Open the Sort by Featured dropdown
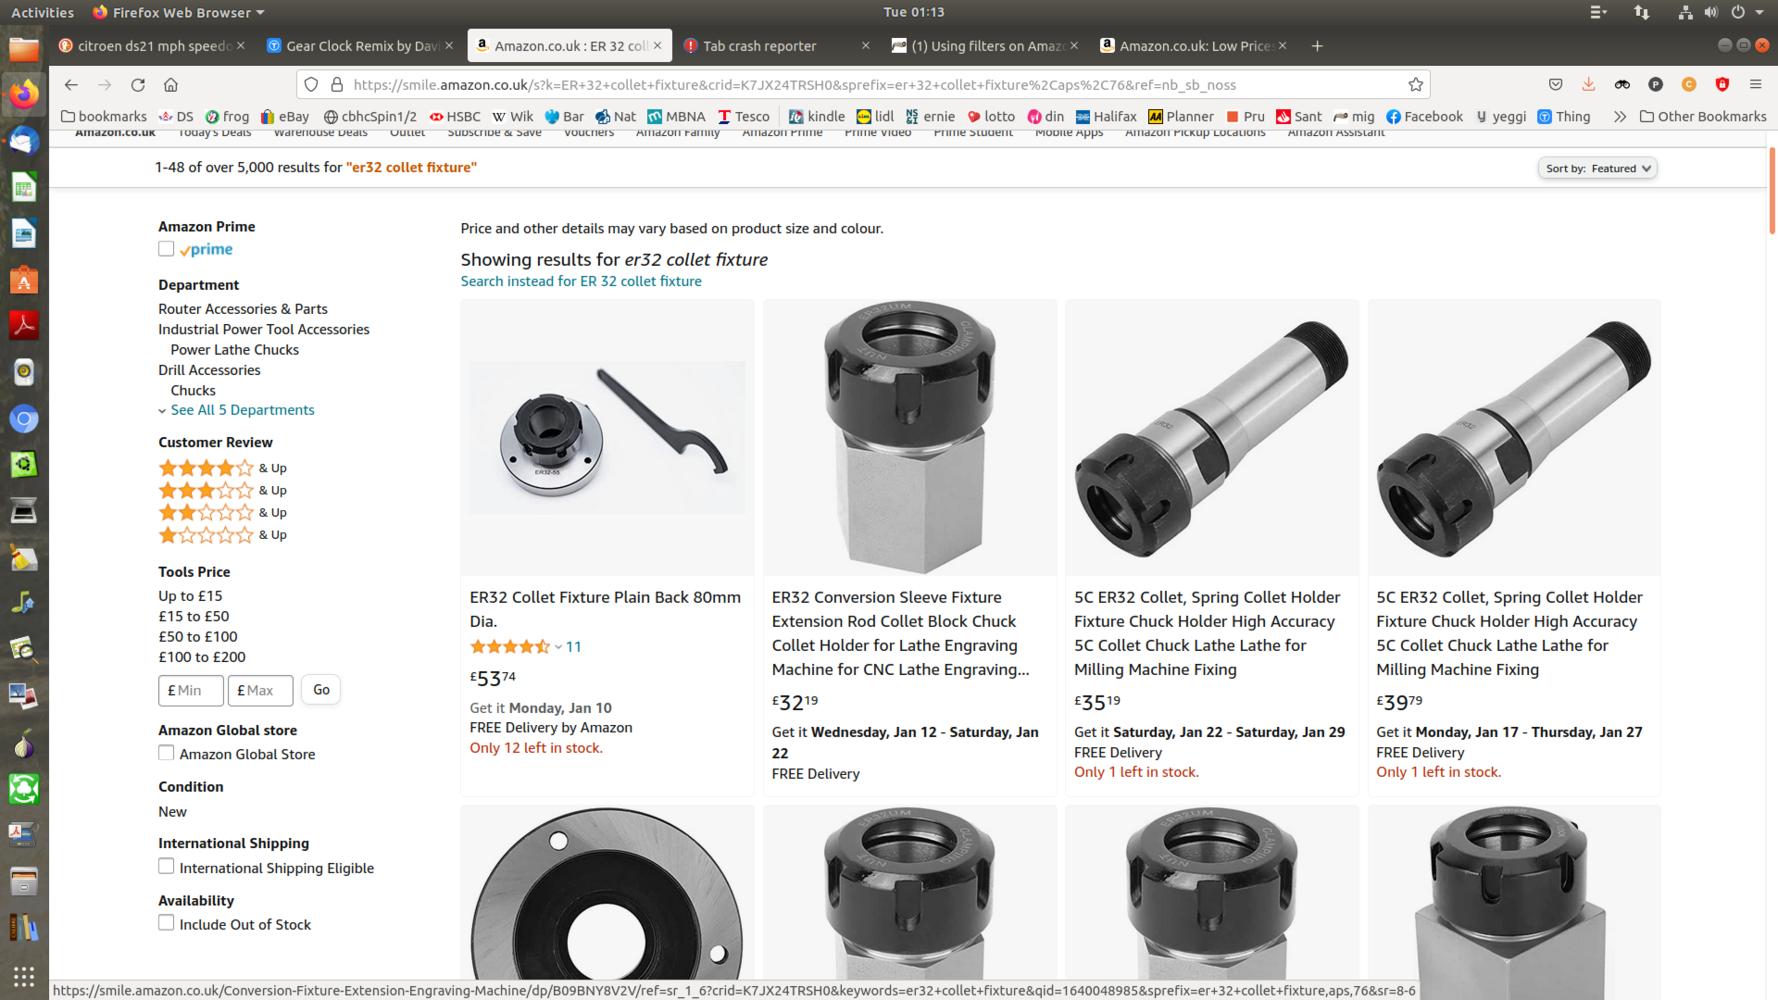Image resolution: width=1778 pixels, height=1000 pixels. click(x=1597, y=168)
